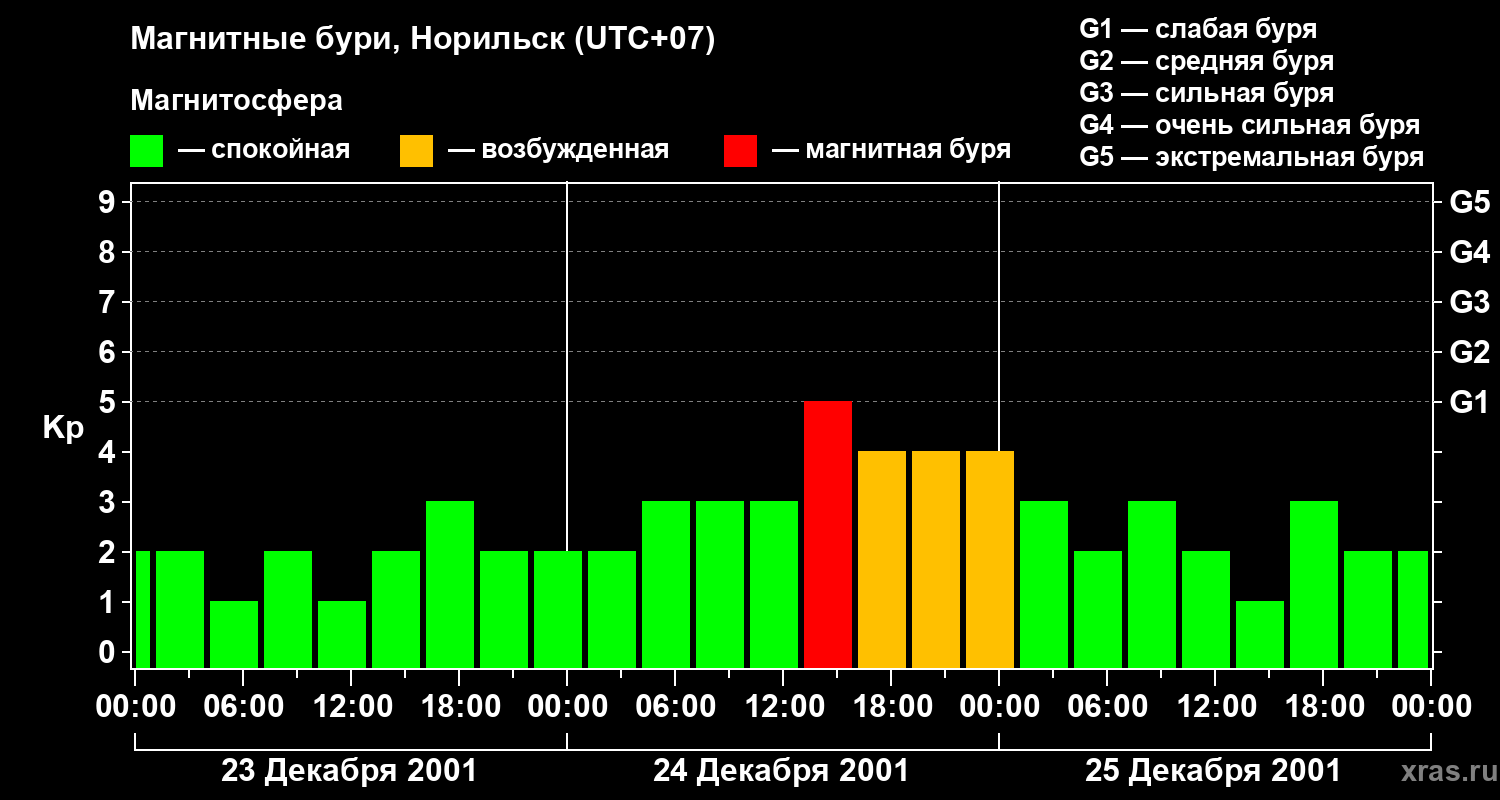1500x800 pixels.
Task: Click the 'Kp' axis label
Action: tap(63, 428)
